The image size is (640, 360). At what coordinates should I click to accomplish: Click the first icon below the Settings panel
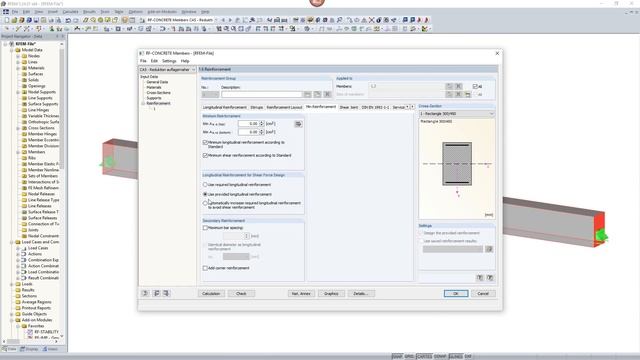(x=480, y=278)
